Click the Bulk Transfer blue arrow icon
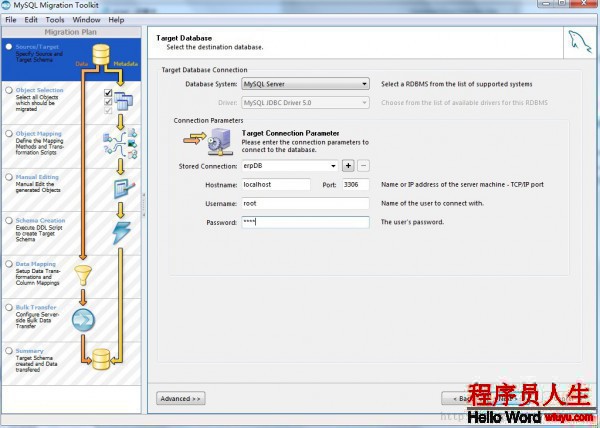 83,320
